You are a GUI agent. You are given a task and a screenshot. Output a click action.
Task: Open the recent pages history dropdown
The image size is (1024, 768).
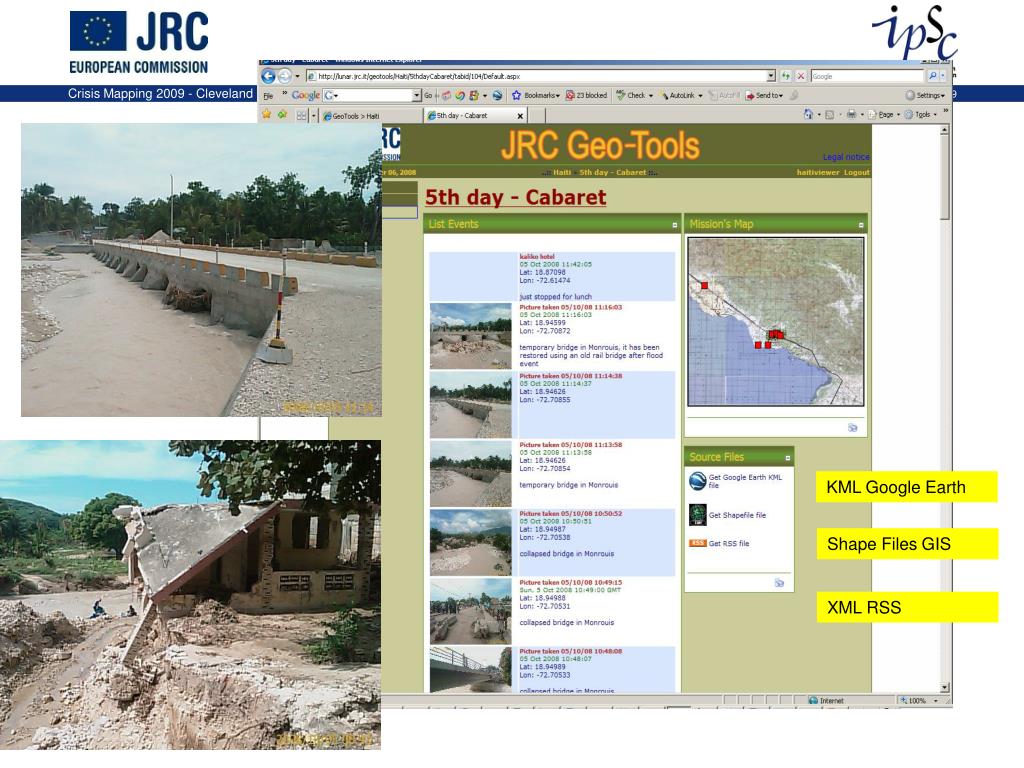tap(297, 76)
